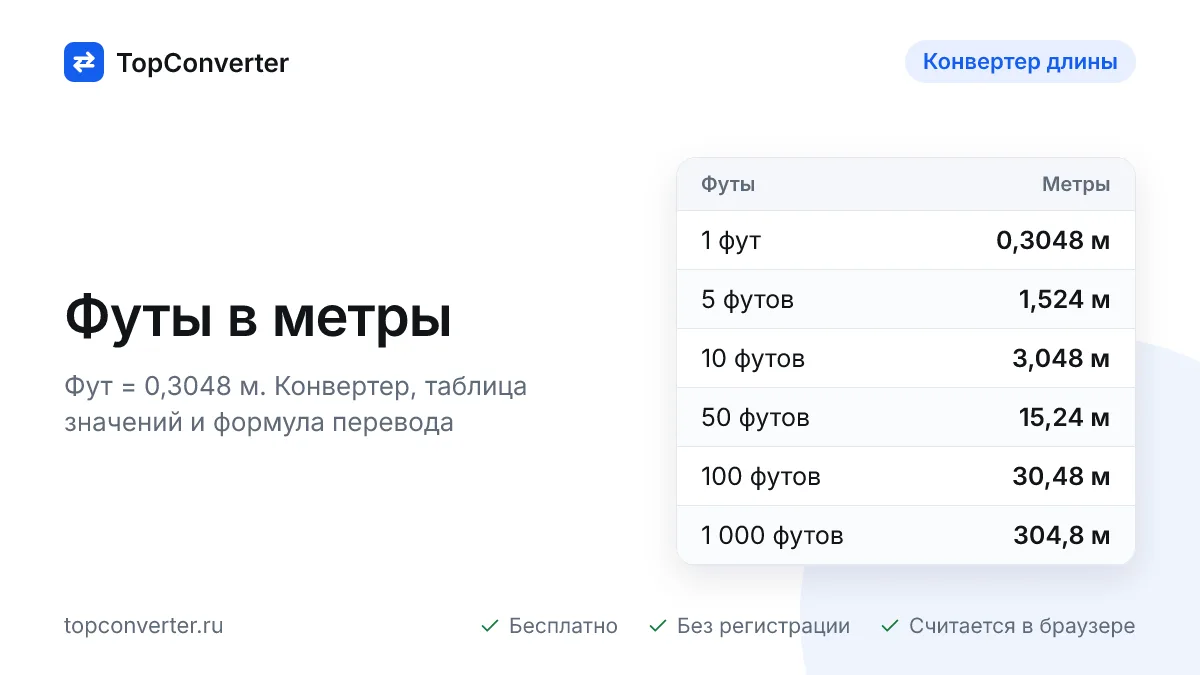This screenshot has height=675, width=1200.
Task: Select the 15,24 м value
Action: point(1064,417)
